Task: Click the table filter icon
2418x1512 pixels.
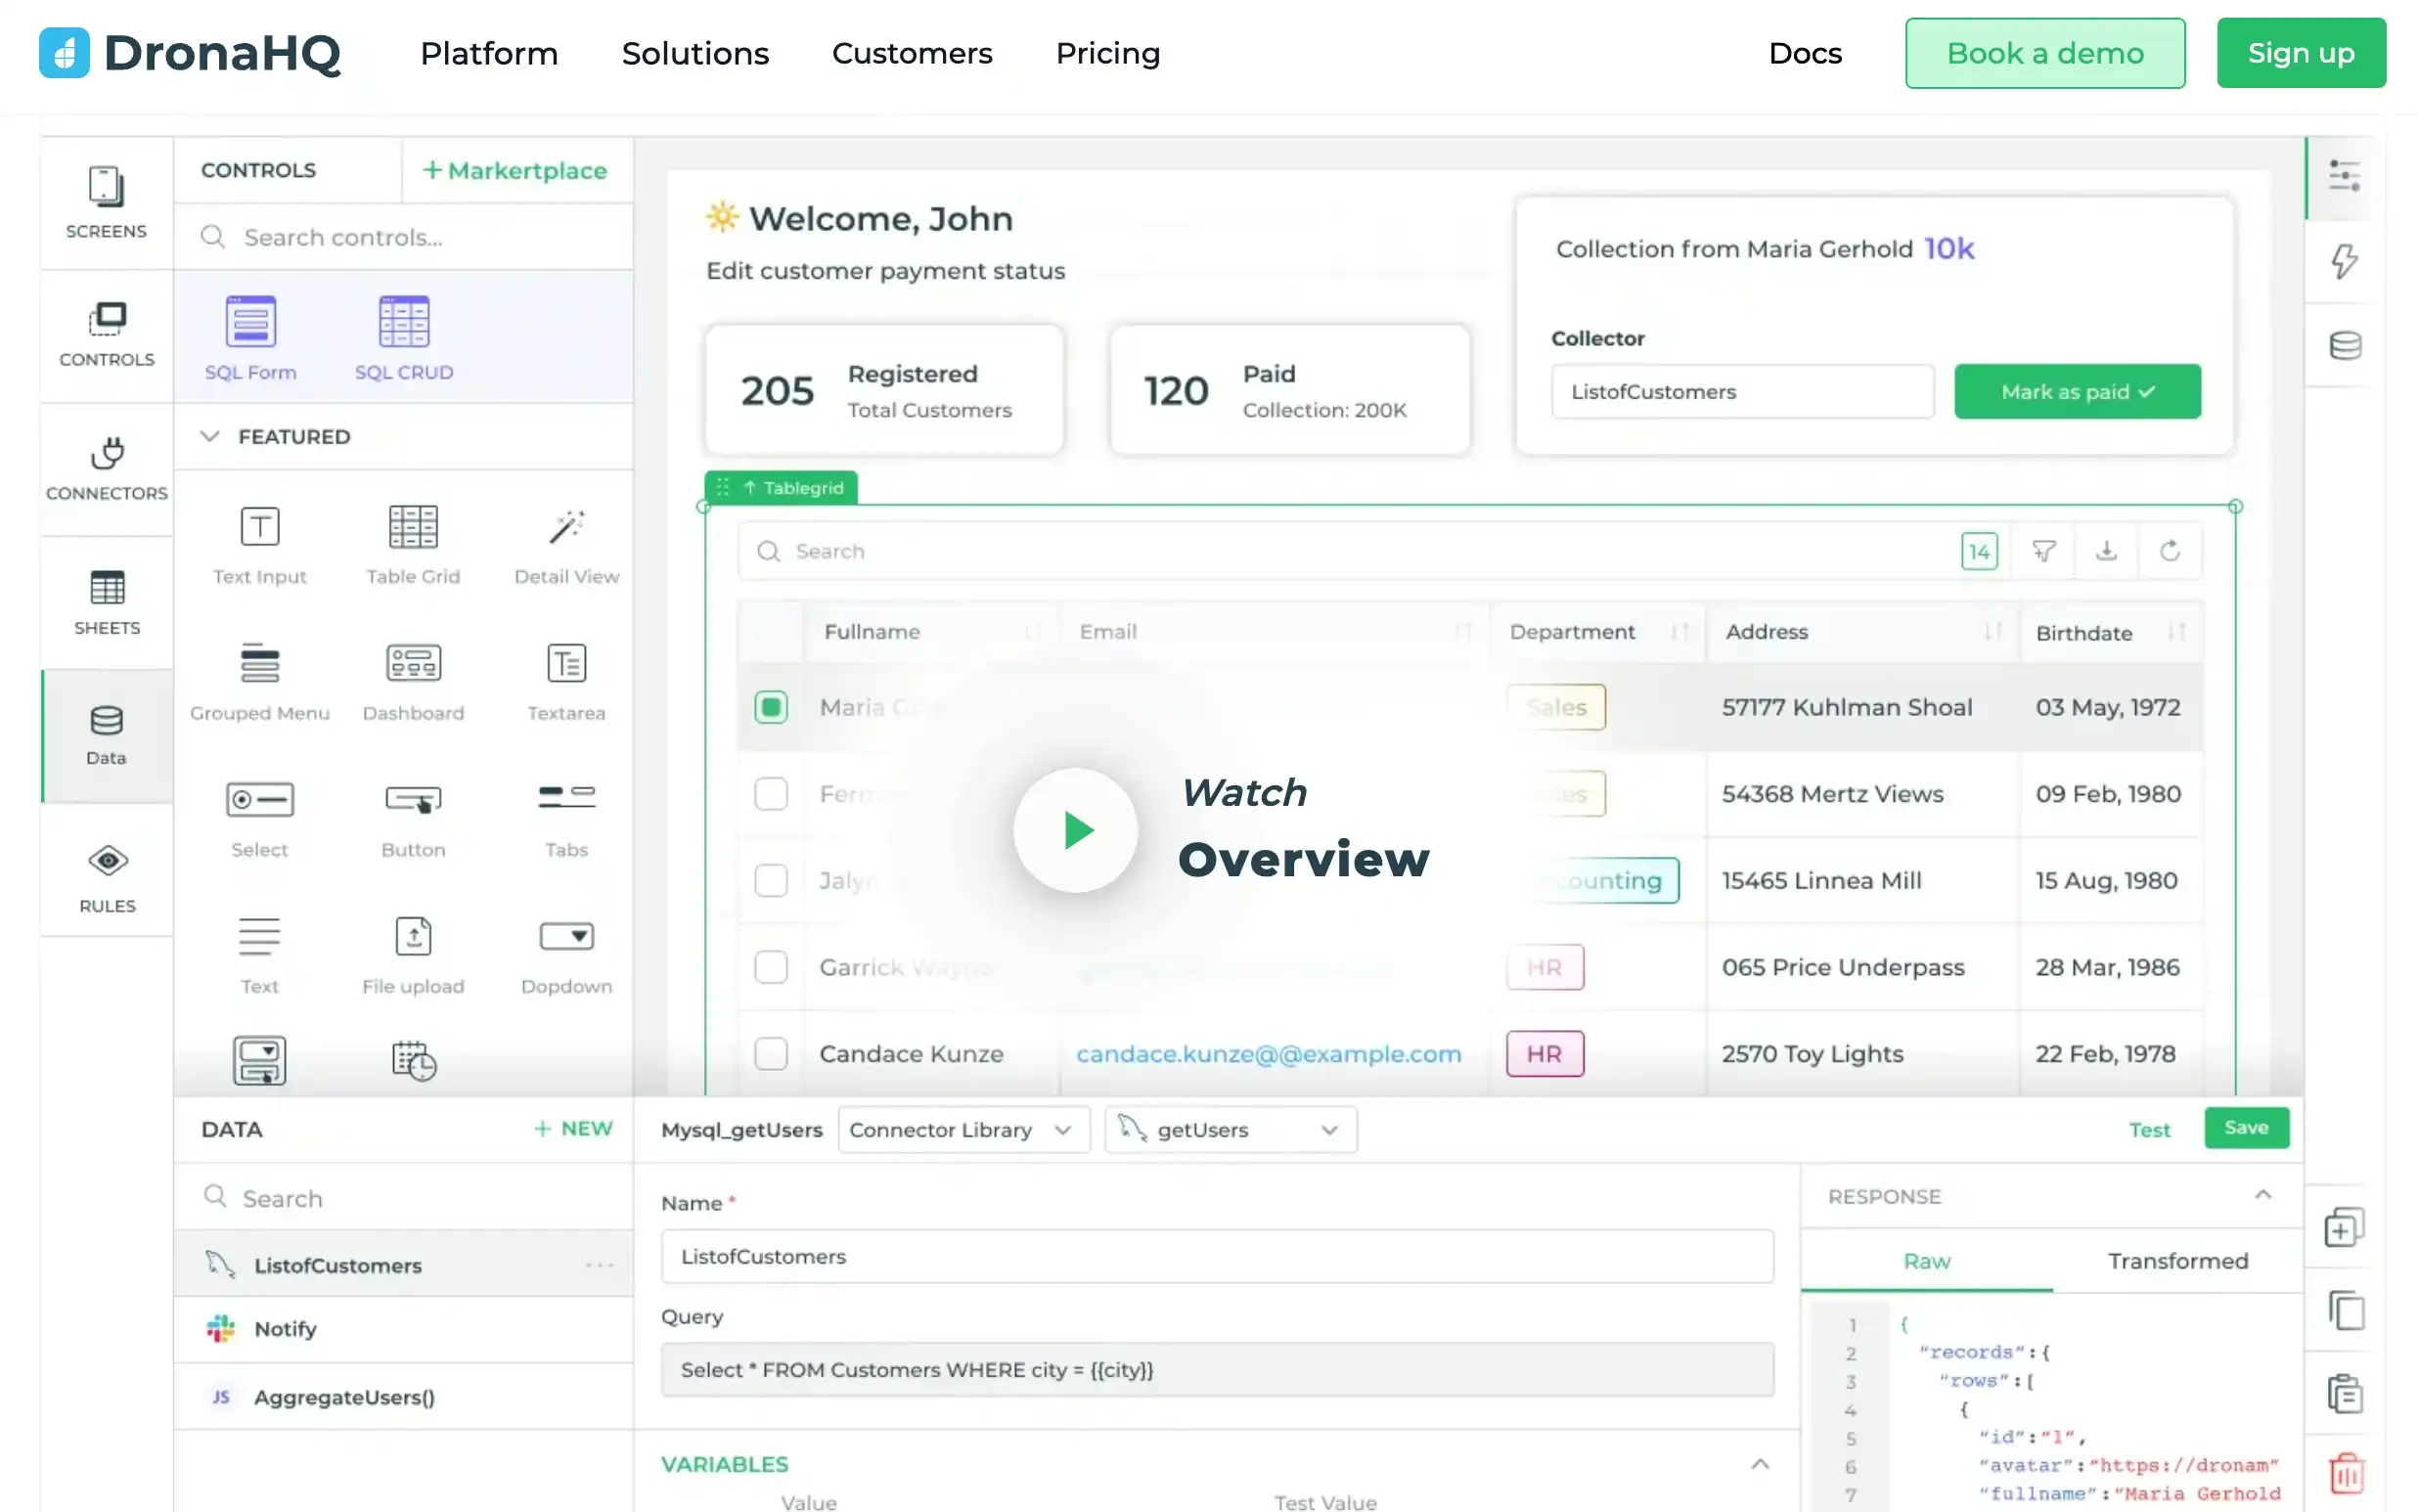Action: 2043,551
